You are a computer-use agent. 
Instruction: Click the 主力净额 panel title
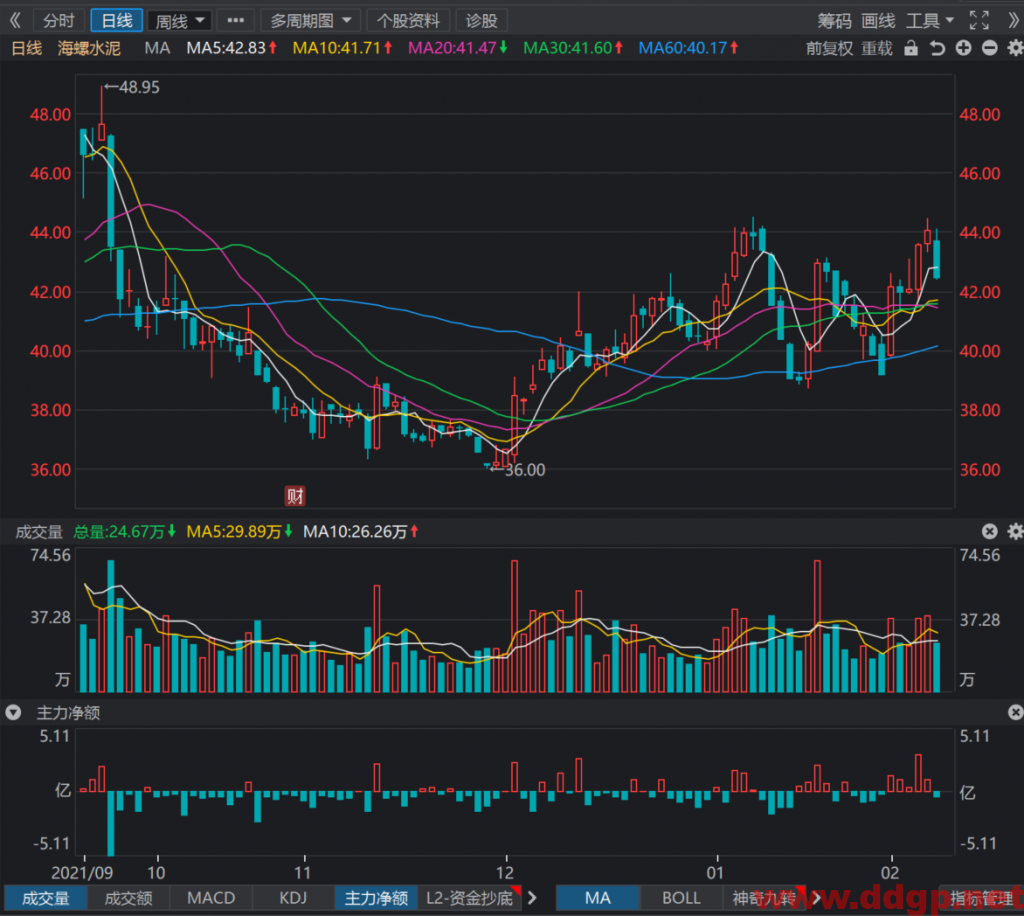pos(69,712)
